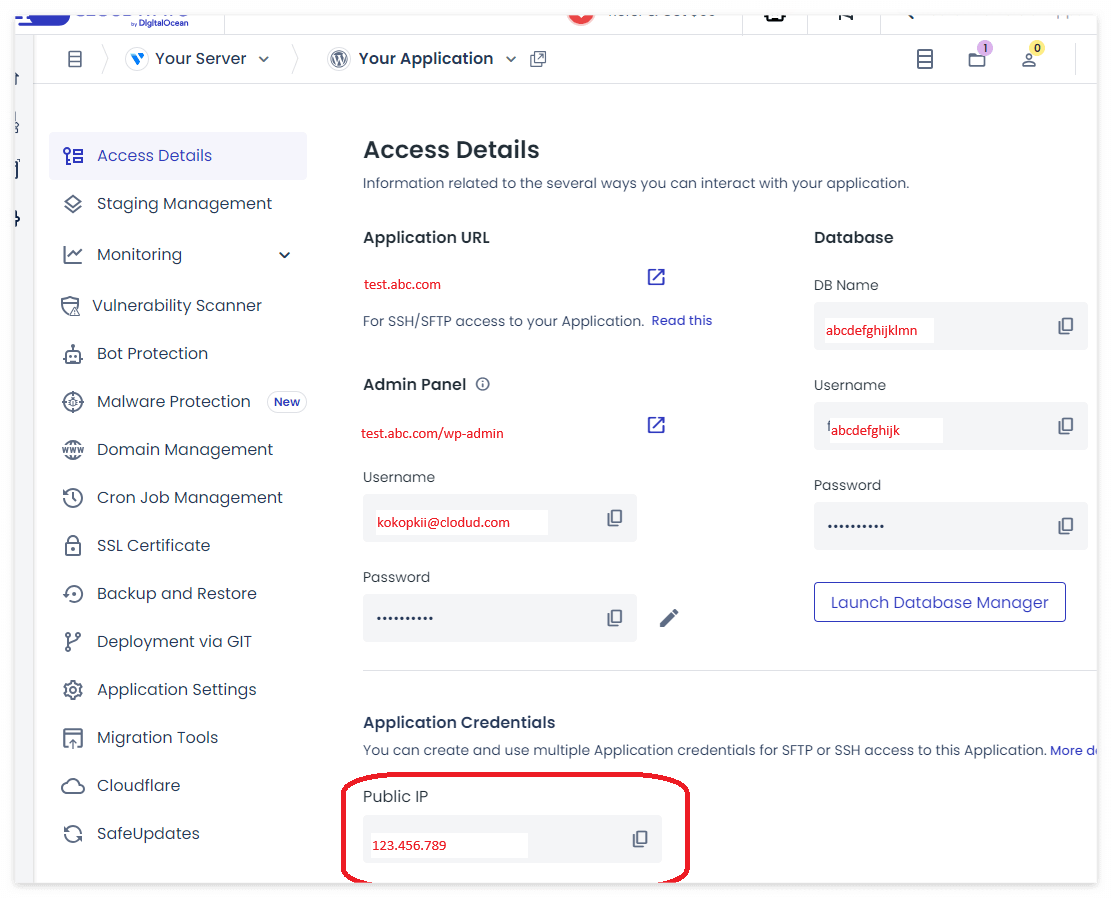
Task: Click the New badge on Malware Protection
Action: [x=287, y=402]
